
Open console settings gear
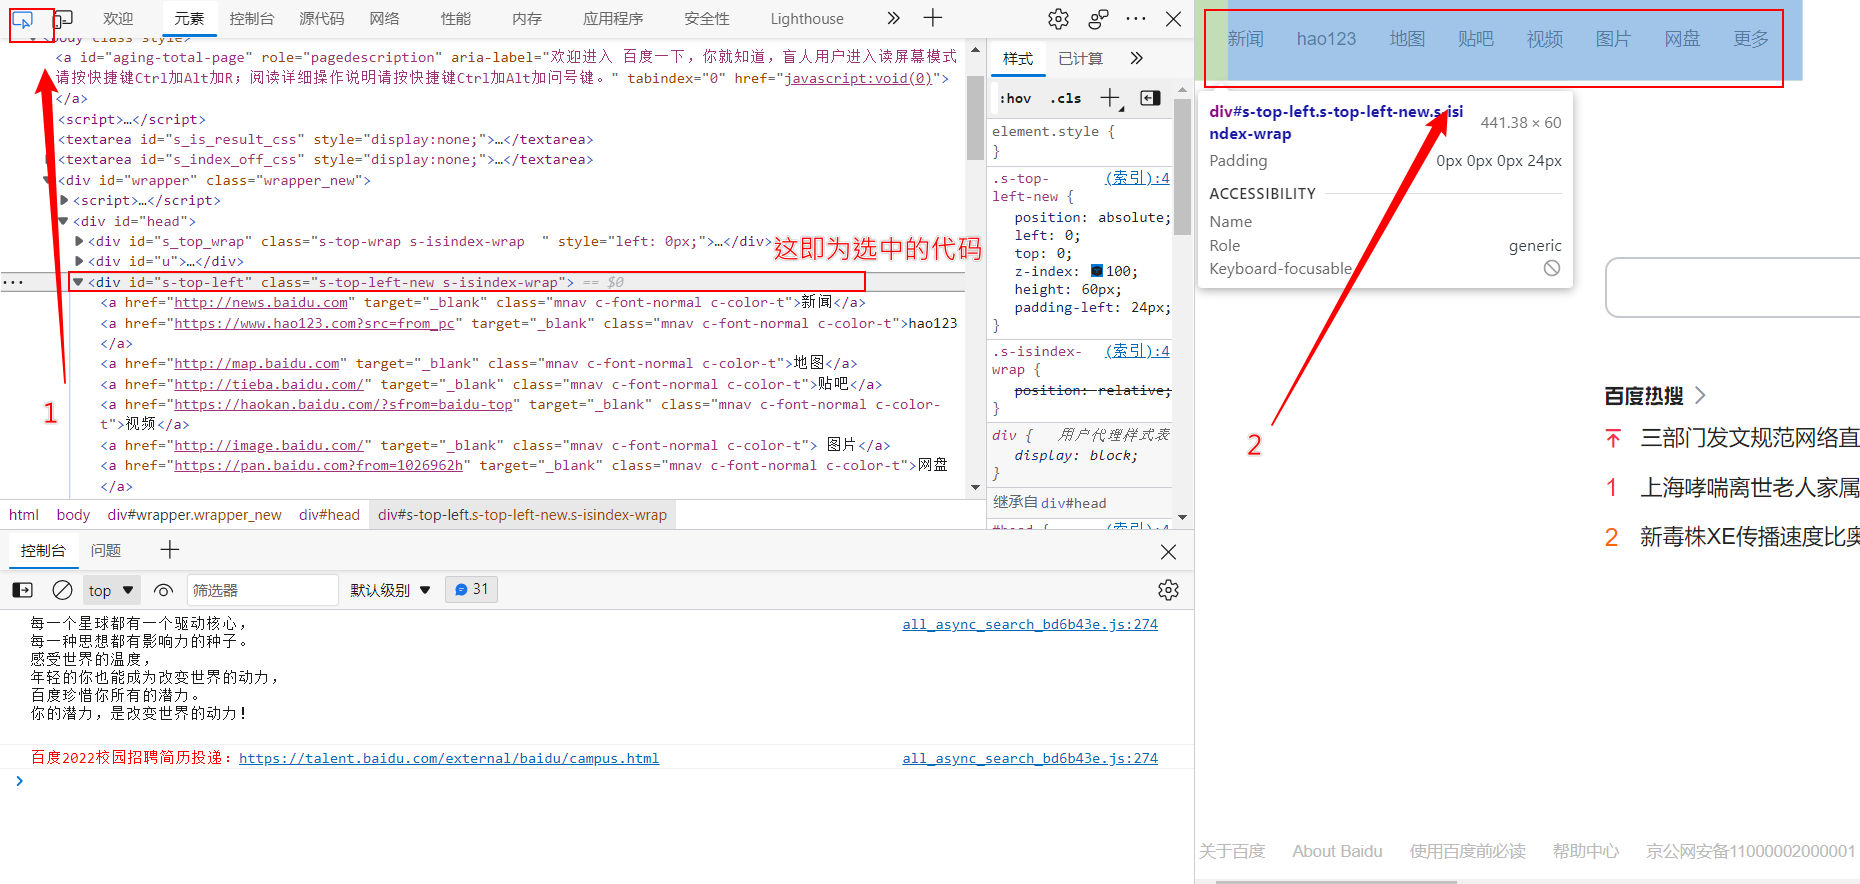1168,590
